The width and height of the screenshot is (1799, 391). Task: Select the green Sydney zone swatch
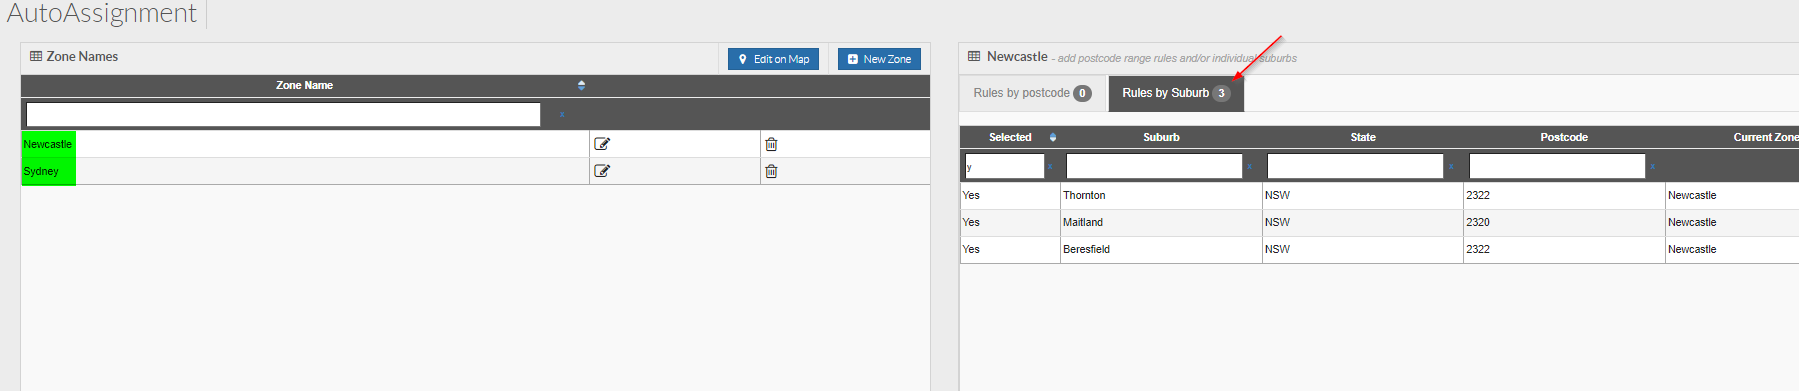(x=48, y=171)
